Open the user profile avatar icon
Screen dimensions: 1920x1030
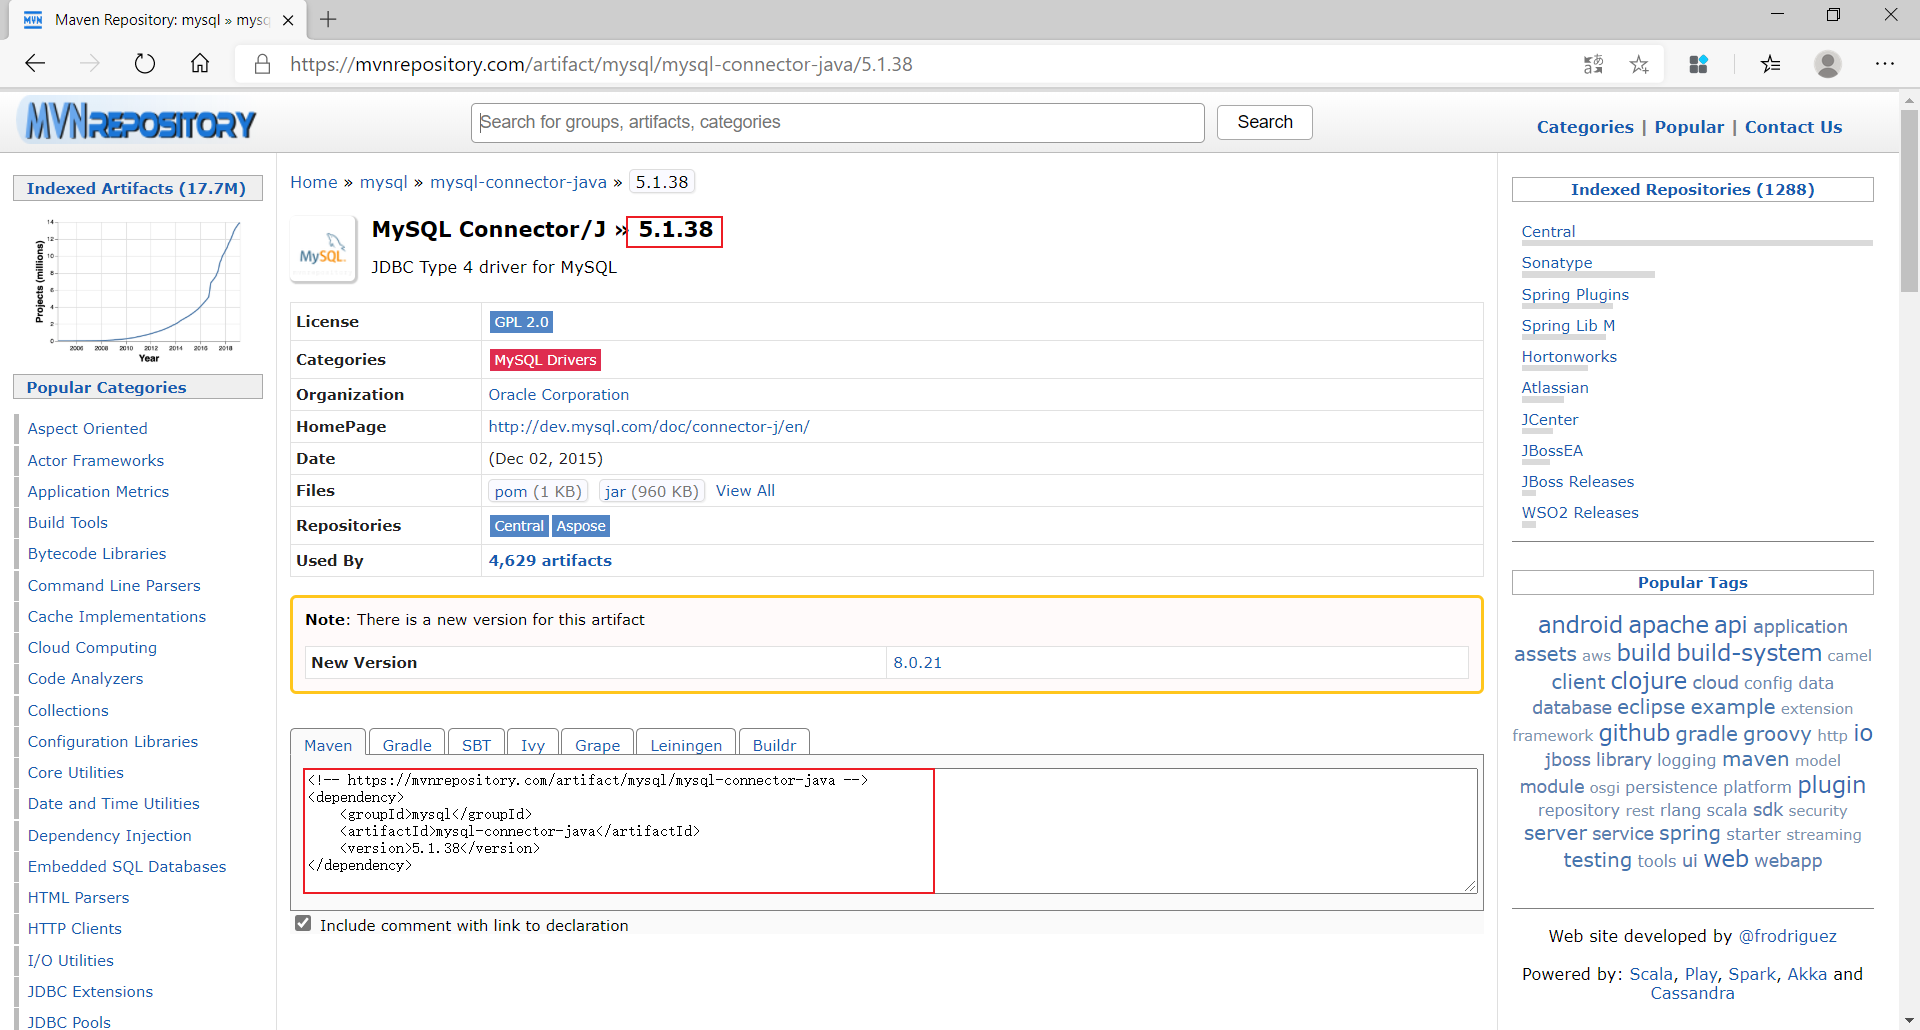pyautogui.click(x=1828, y=64)
